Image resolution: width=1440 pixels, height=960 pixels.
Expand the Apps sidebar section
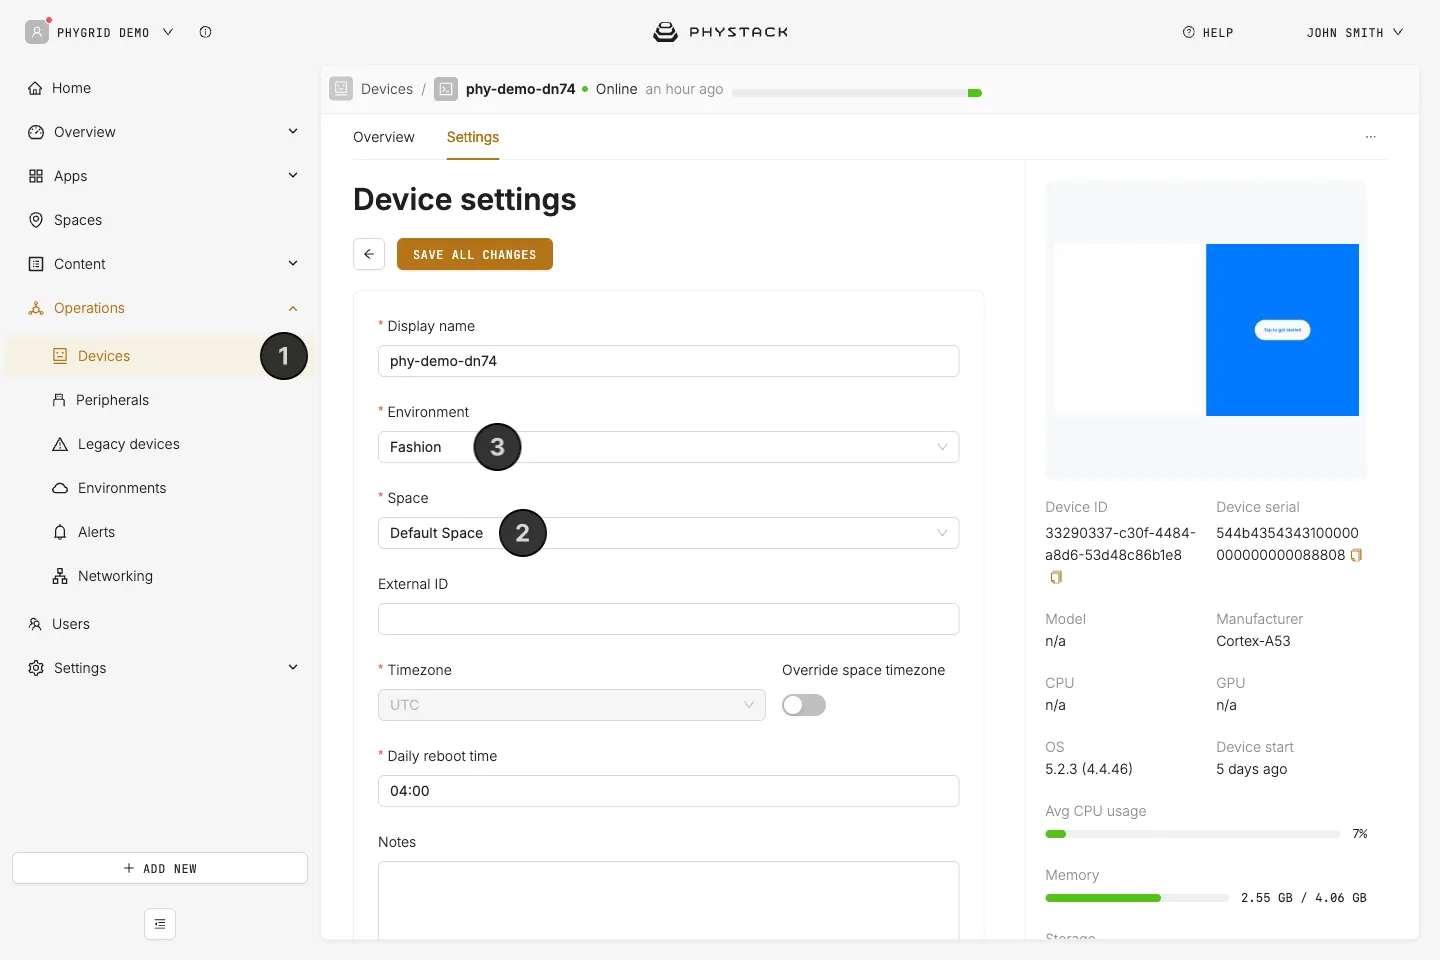tap(293, 176)
